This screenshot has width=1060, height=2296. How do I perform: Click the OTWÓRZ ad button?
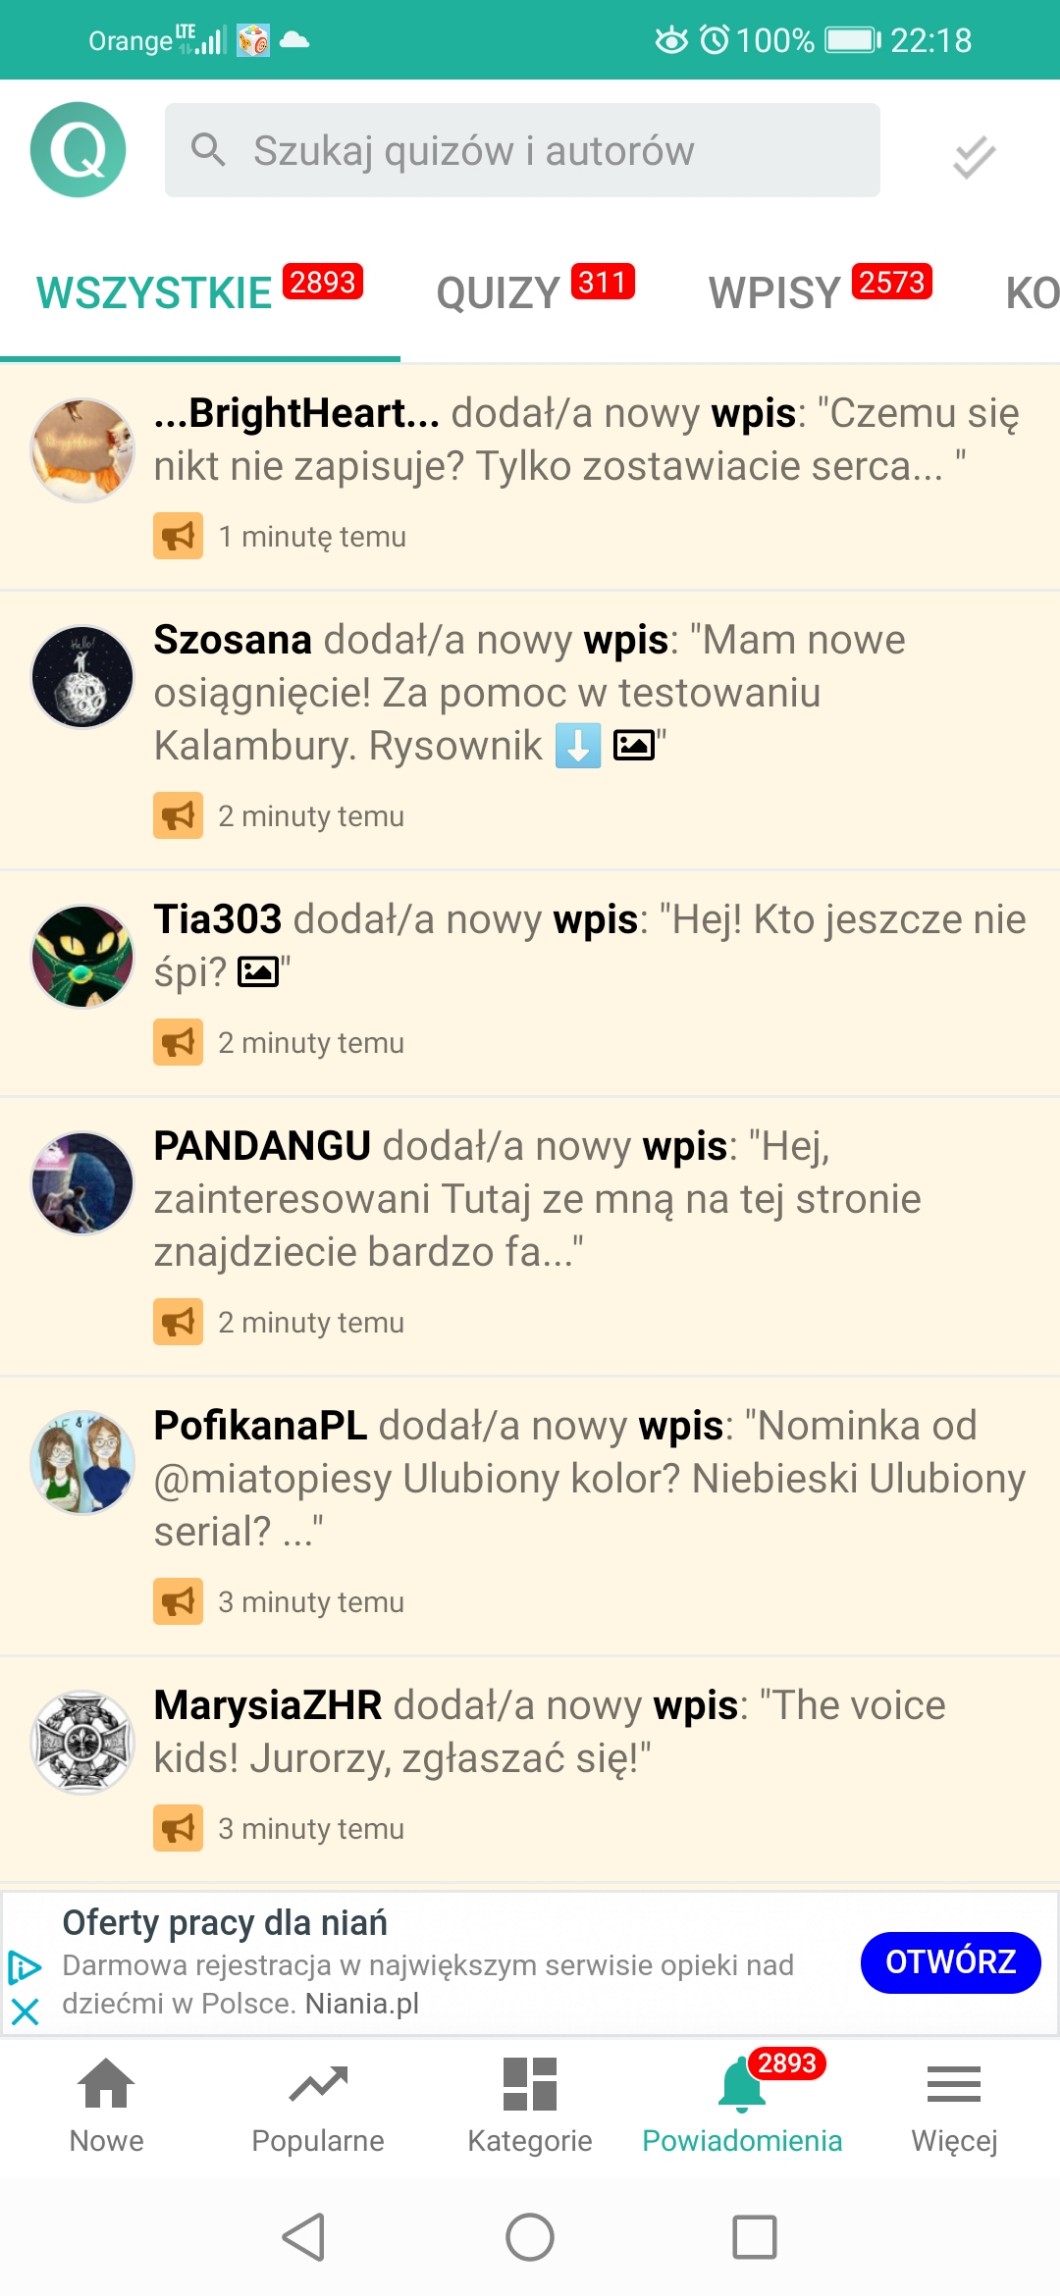tap(950, 1962)
